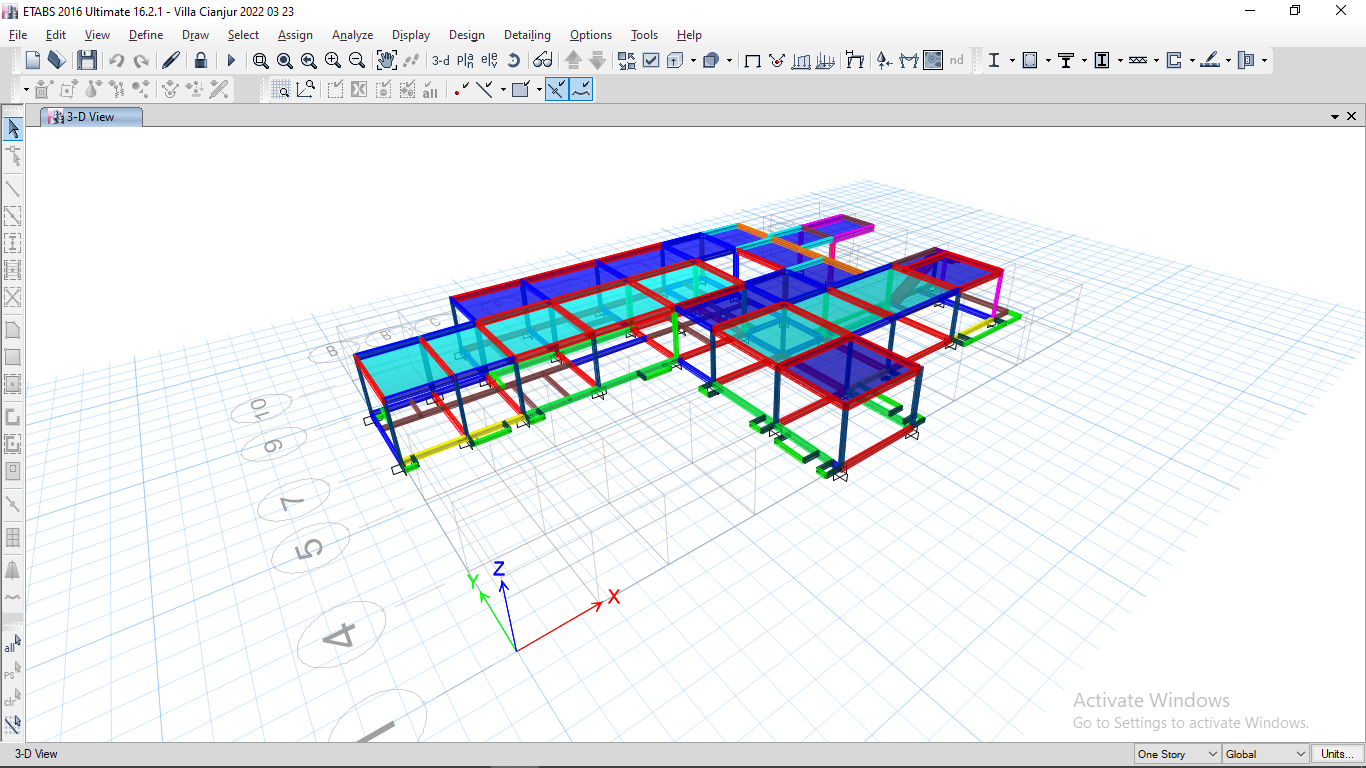
Task: Toggle the lock/unlock model padlock icon
Action: 201,60
